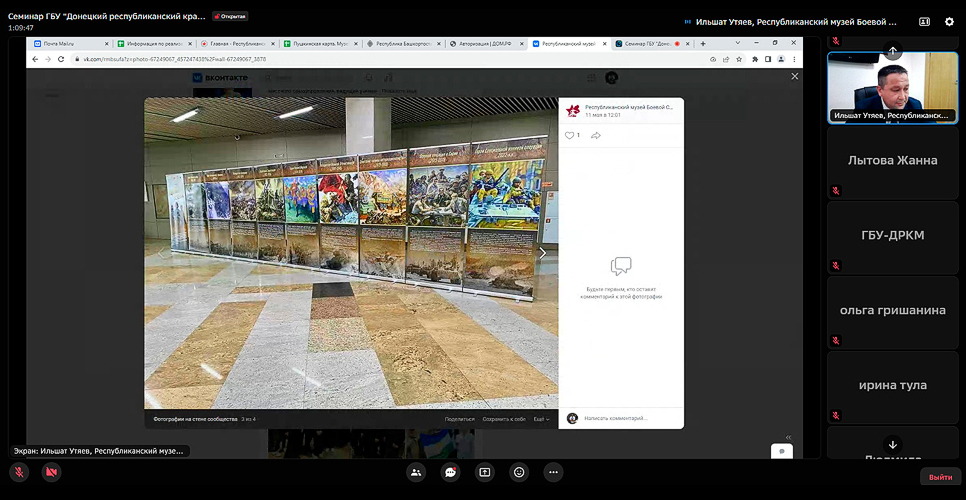Switch to Авторизация ДОМ.РФ browser tab

point(485,44)
